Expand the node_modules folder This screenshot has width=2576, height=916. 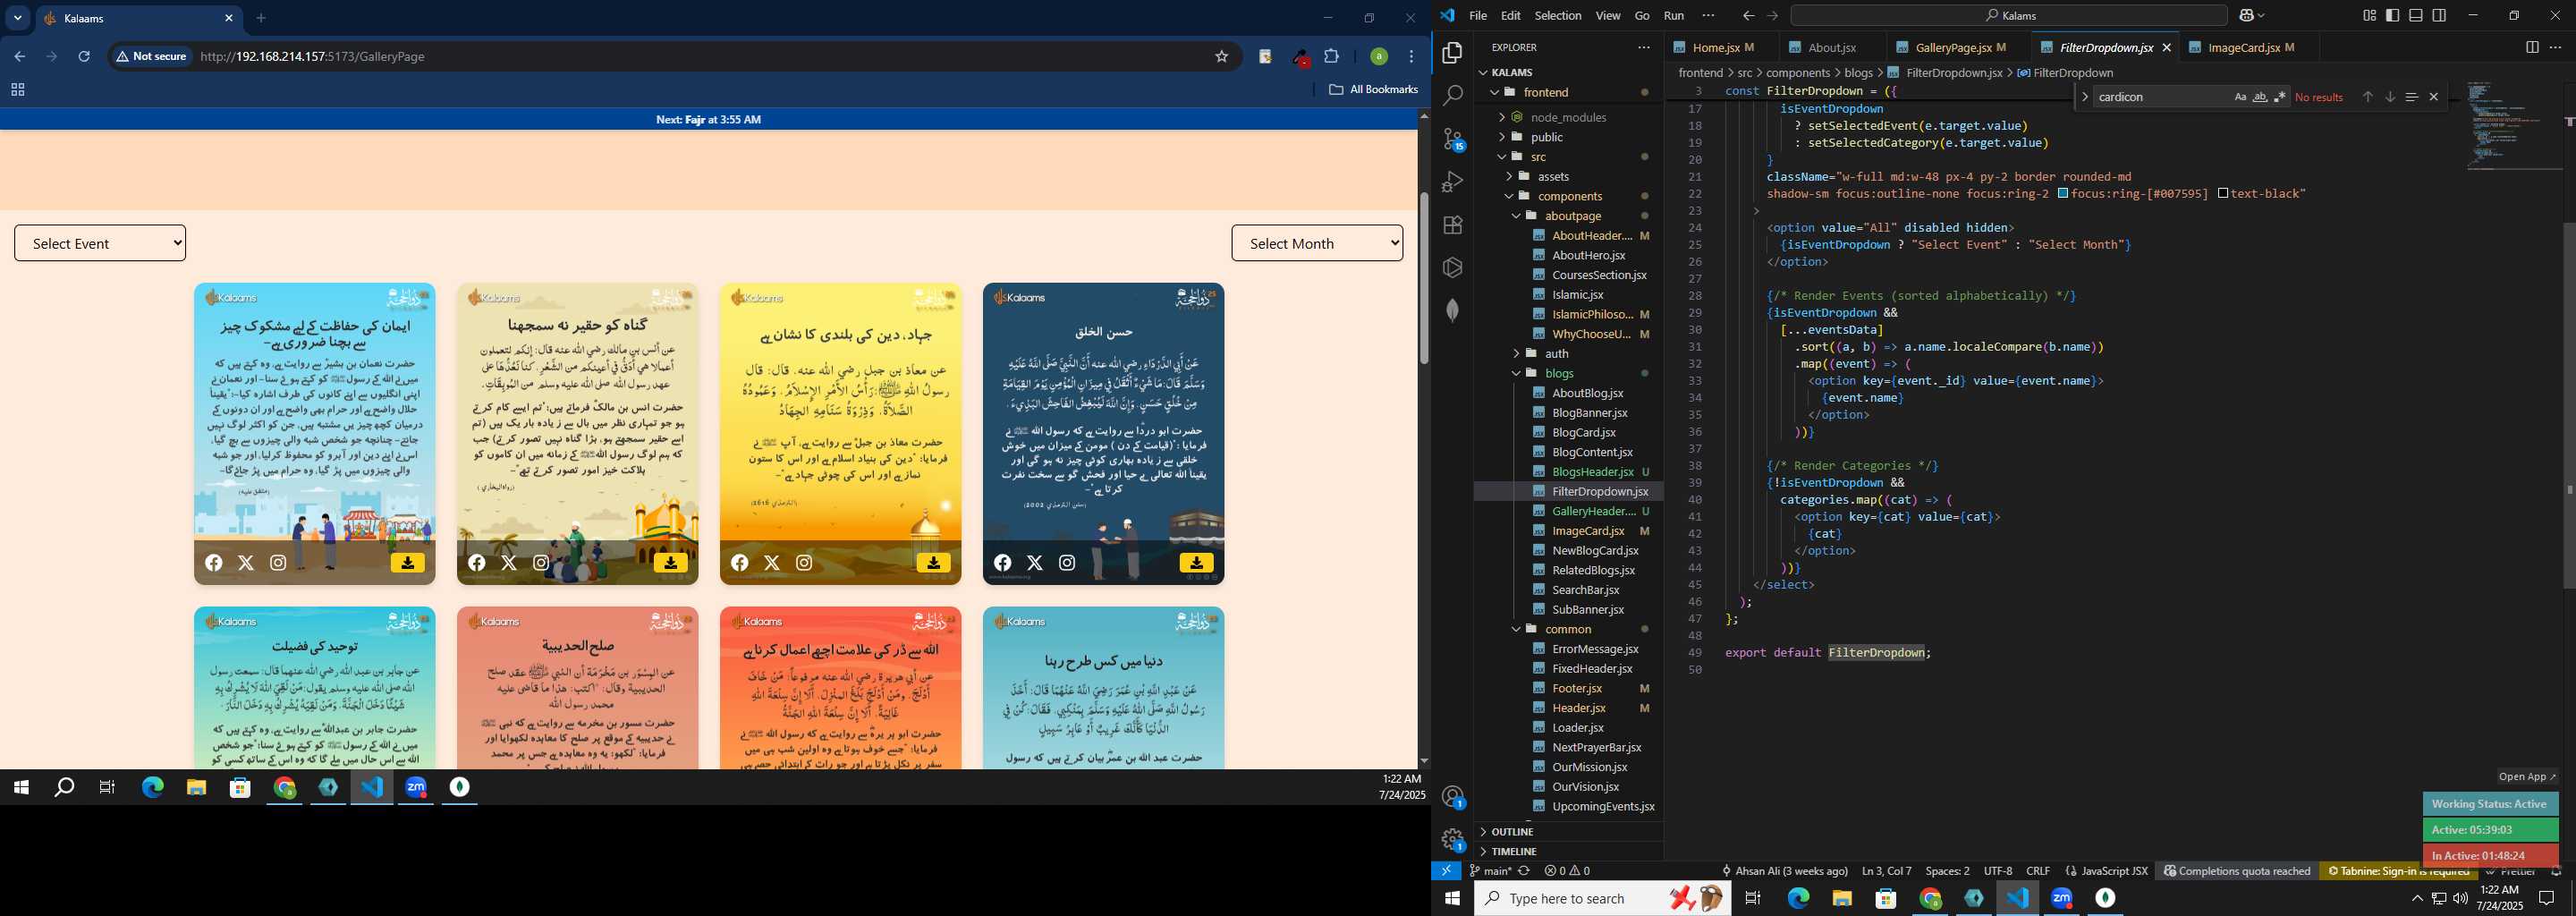(1502, 117)
